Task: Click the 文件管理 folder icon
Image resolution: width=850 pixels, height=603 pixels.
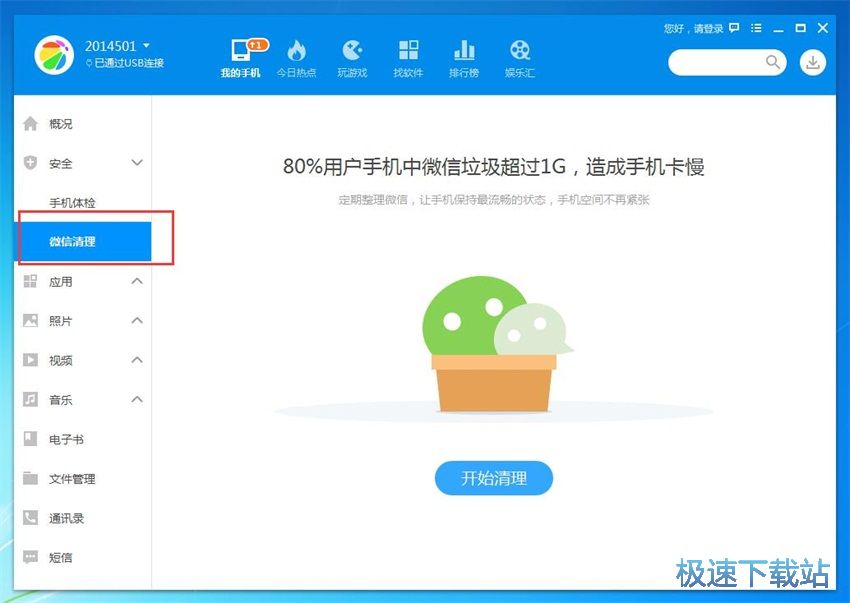Action: point(30,478)
